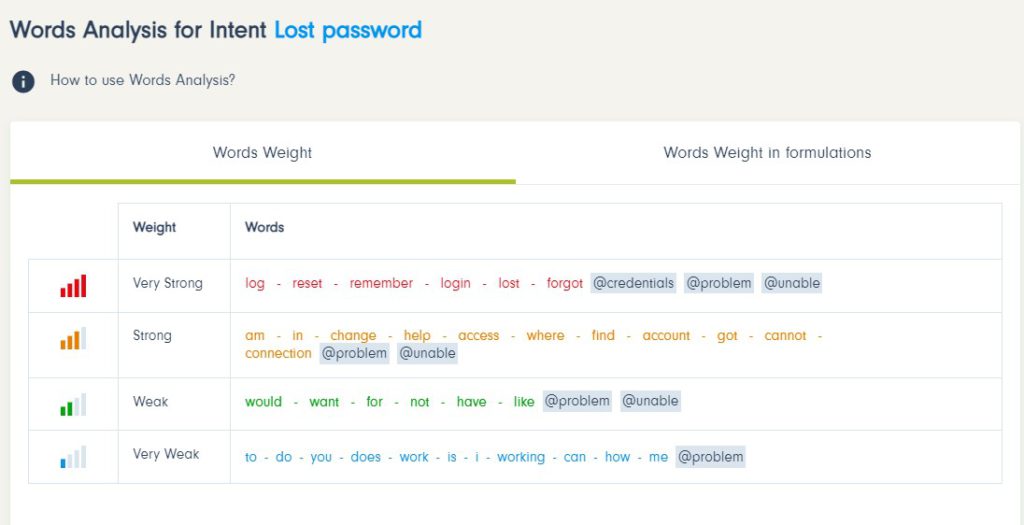Click @unable tag in Weak row

pyautogui.click(x=650, y=401)
